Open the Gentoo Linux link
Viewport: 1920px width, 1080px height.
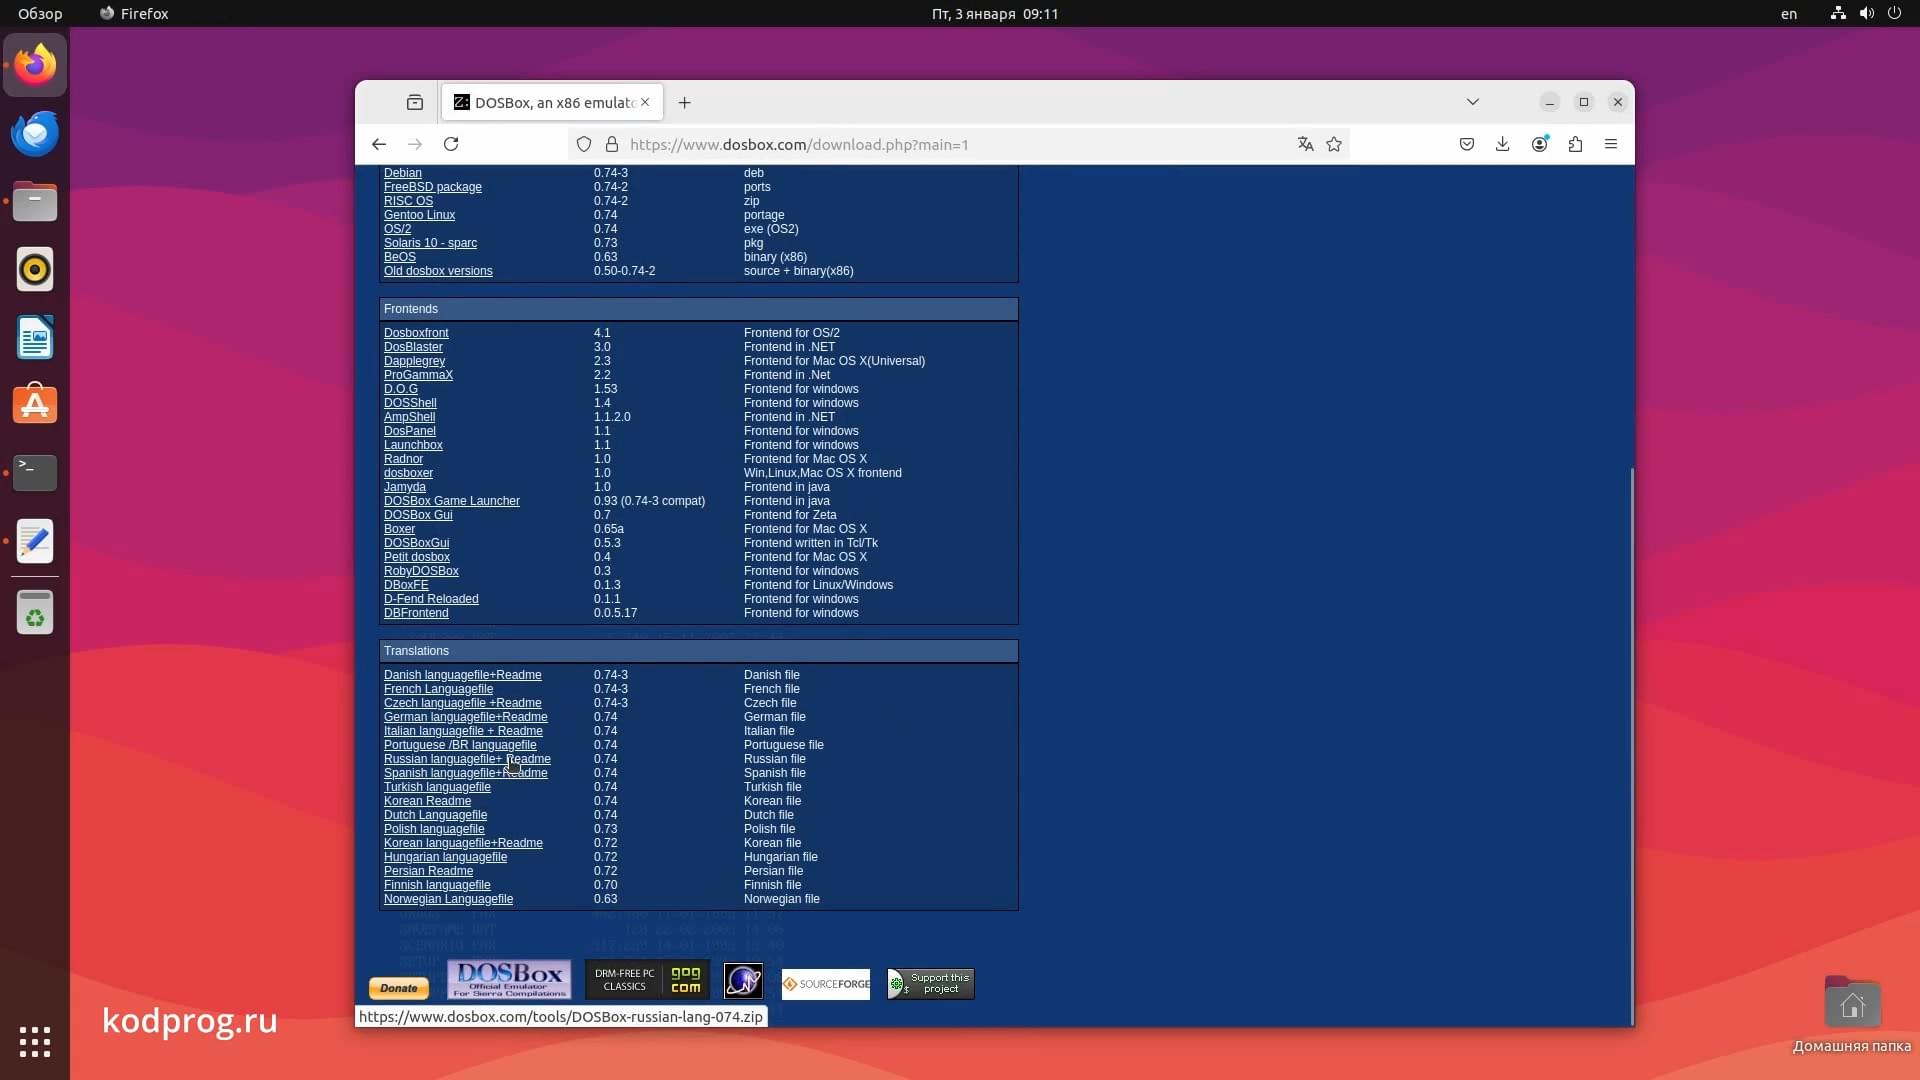[419, 215]
